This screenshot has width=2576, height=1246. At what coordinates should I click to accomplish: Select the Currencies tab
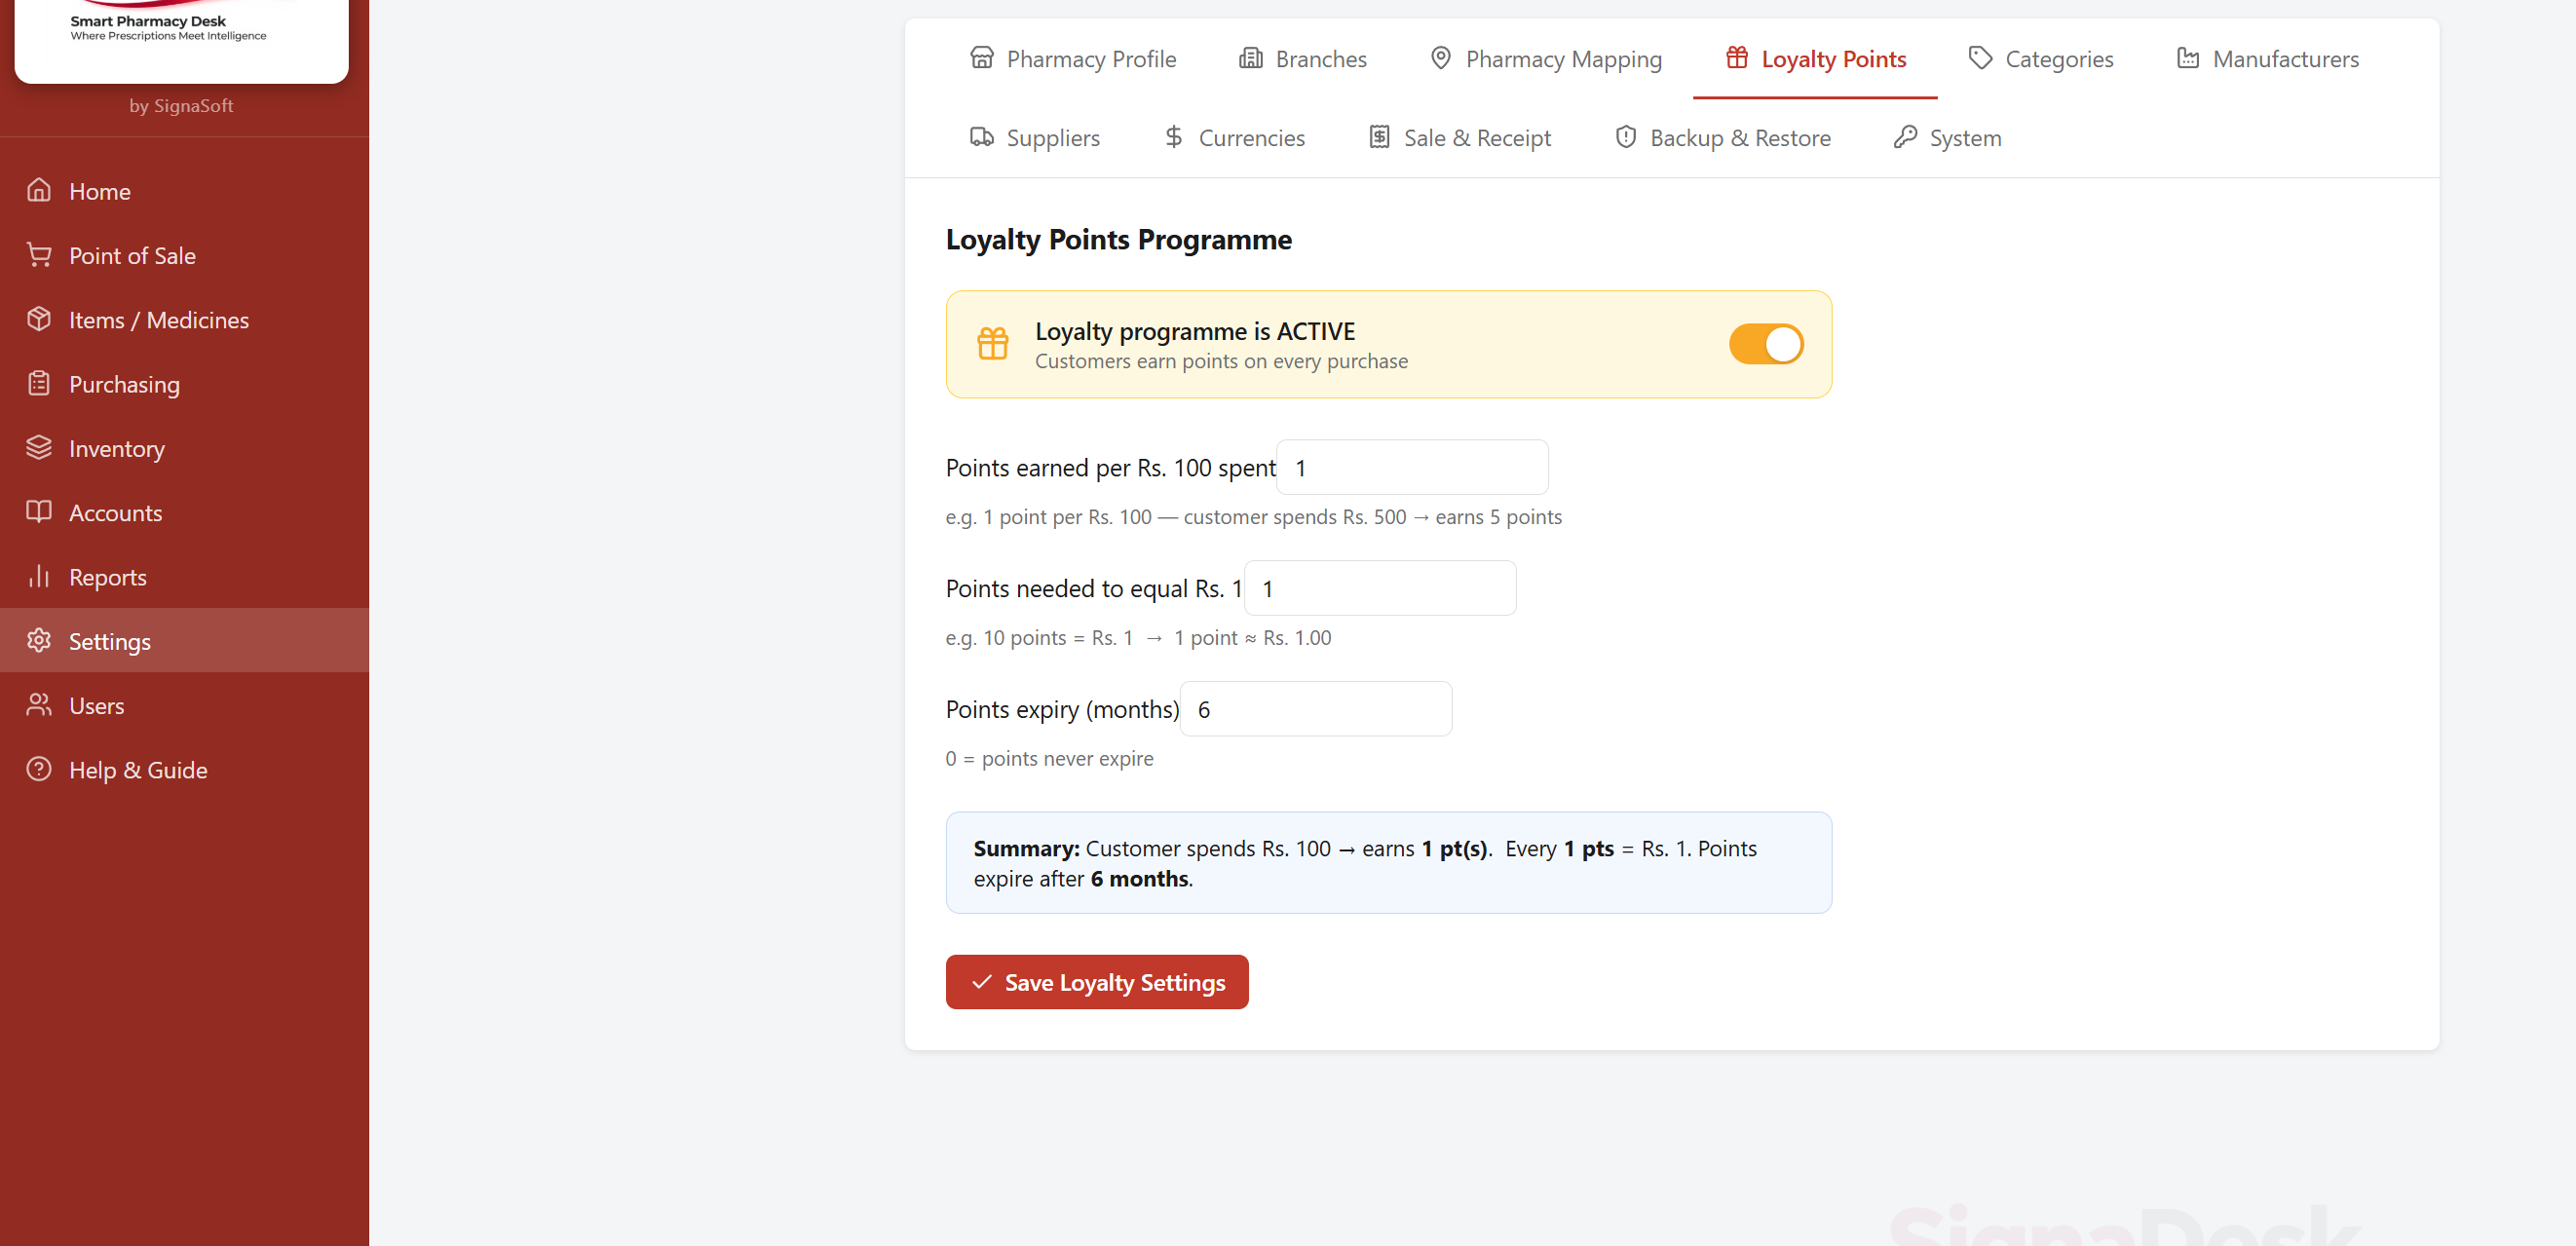tap(1234, 138)
